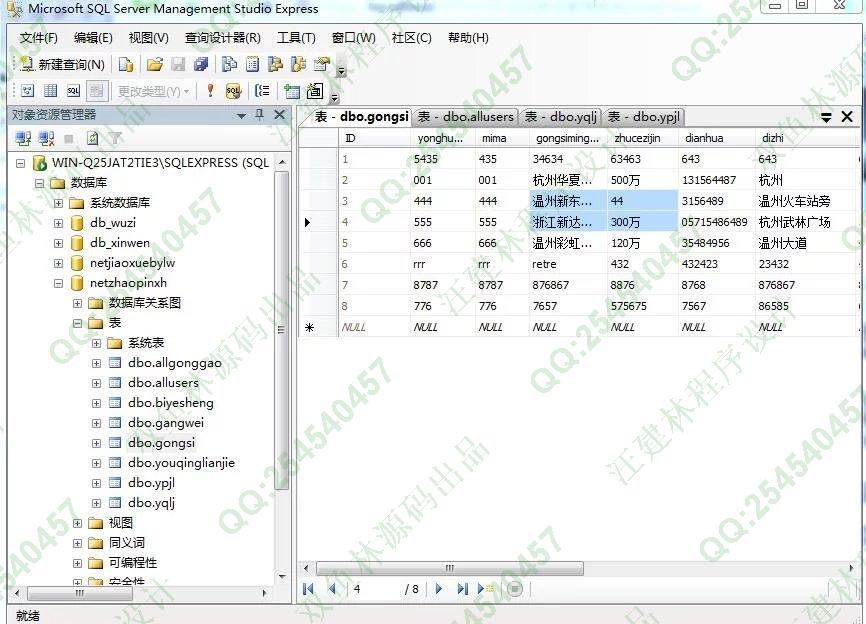866x624 pixels.
Task: Open the first-row toolbar options overflow arrow
Action: click(x=341, y=70)
